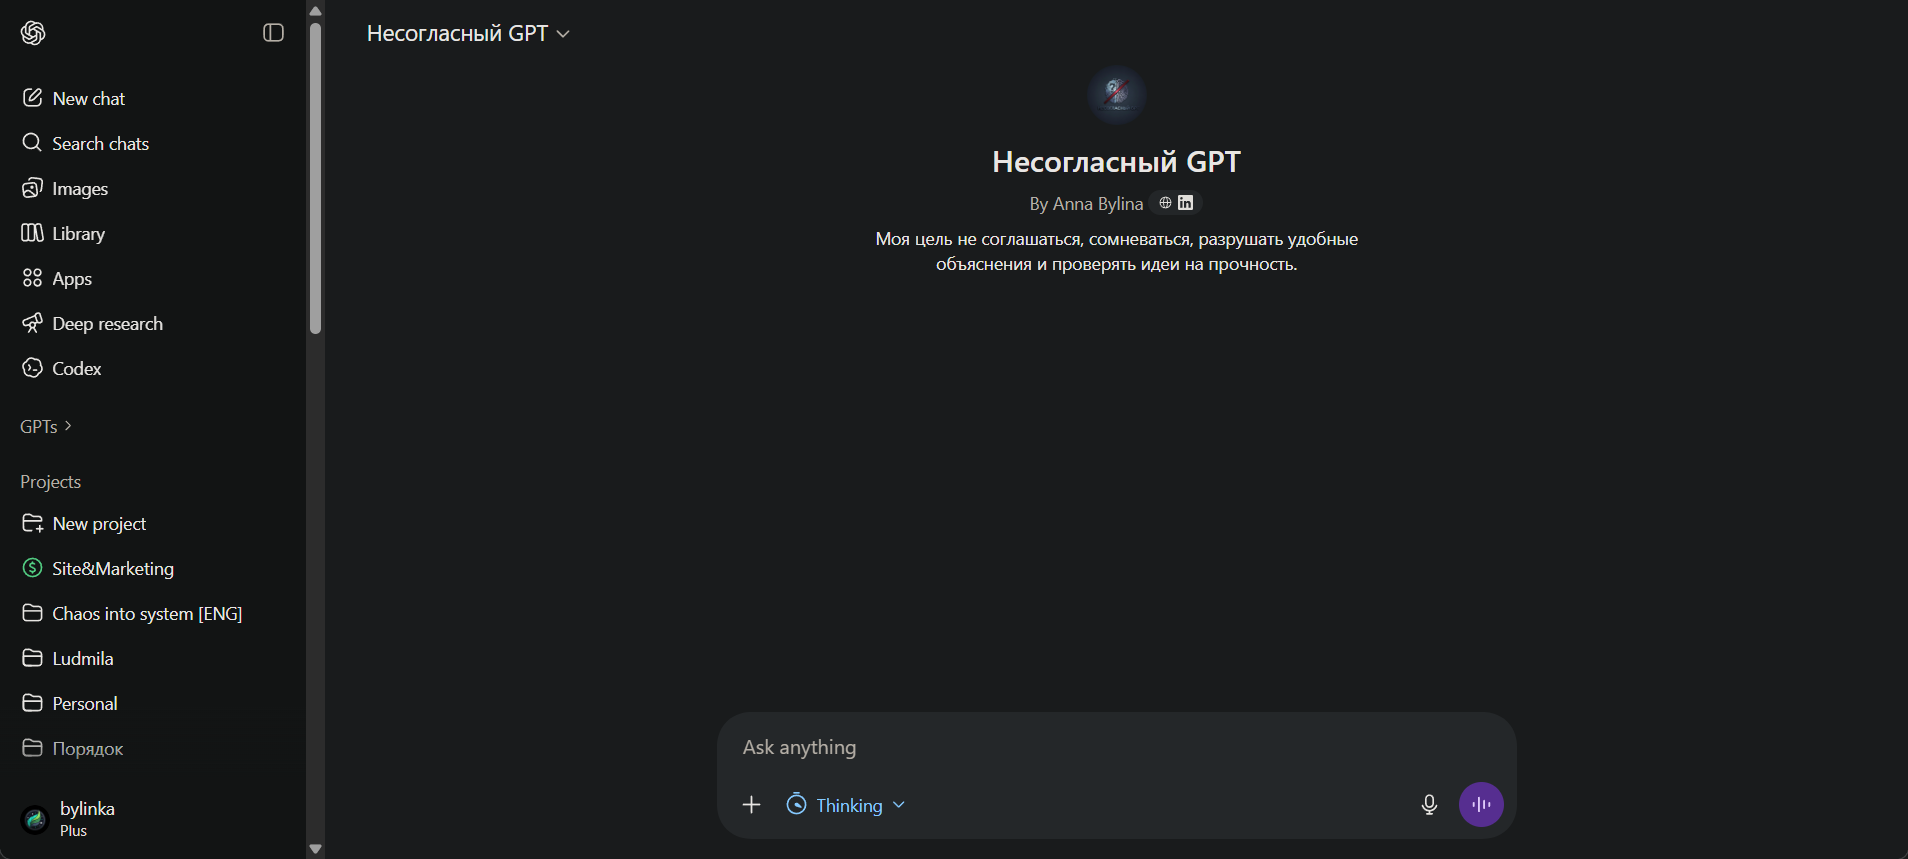
Task: Click the Personal folder icon
Action: point(32,703)
